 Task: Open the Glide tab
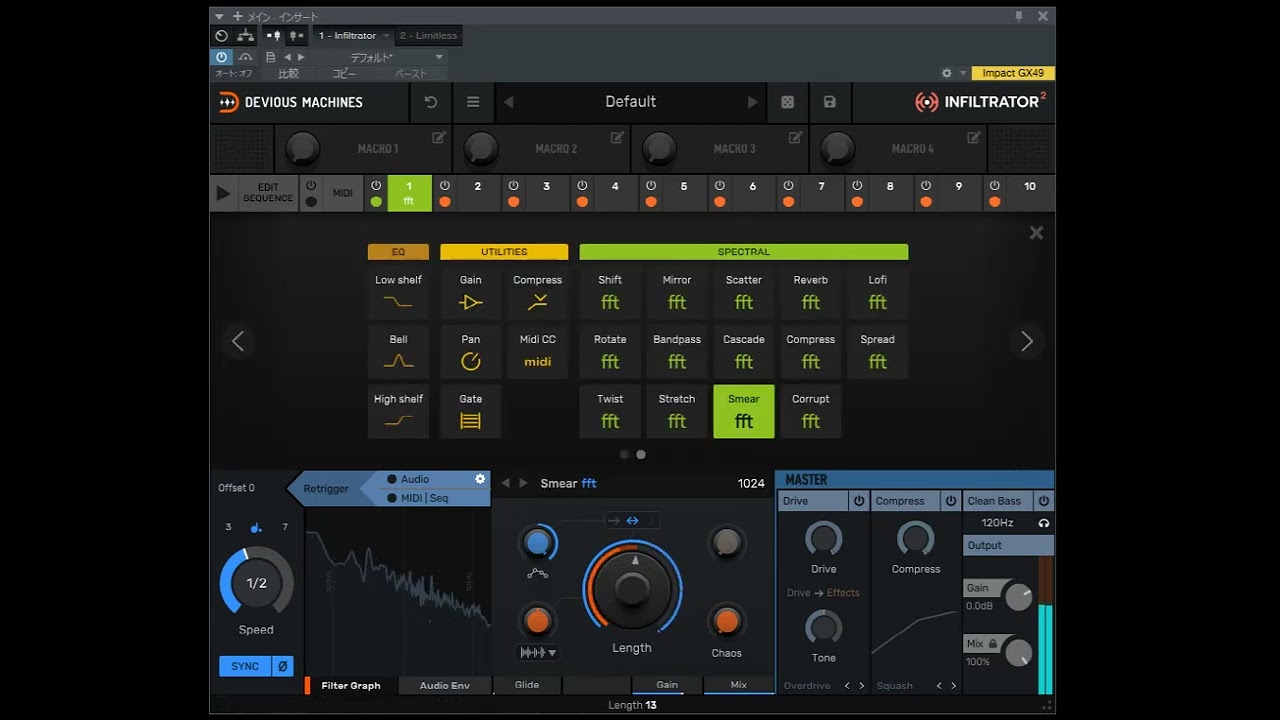[x=527, y=685]
